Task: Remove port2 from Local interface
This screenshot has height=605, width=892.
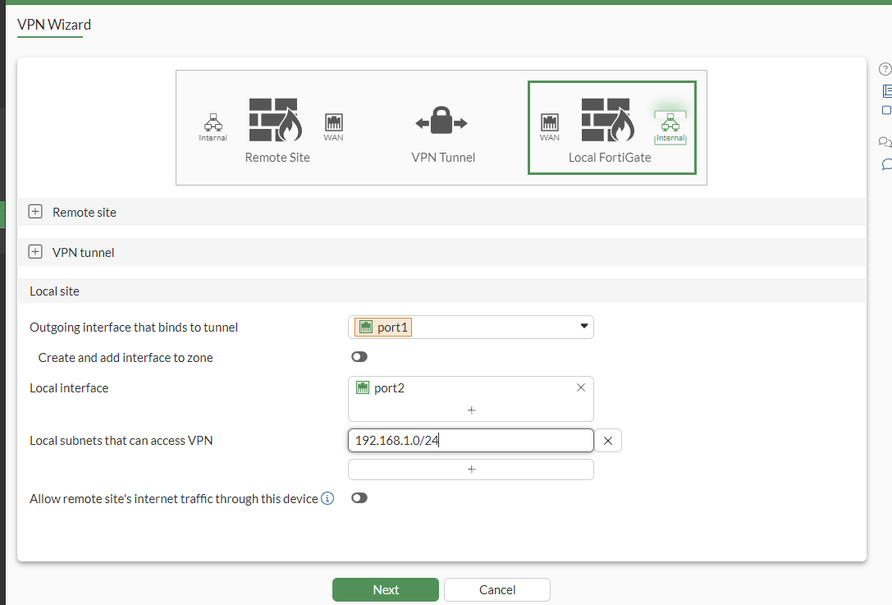Action: tap(581, 388)
